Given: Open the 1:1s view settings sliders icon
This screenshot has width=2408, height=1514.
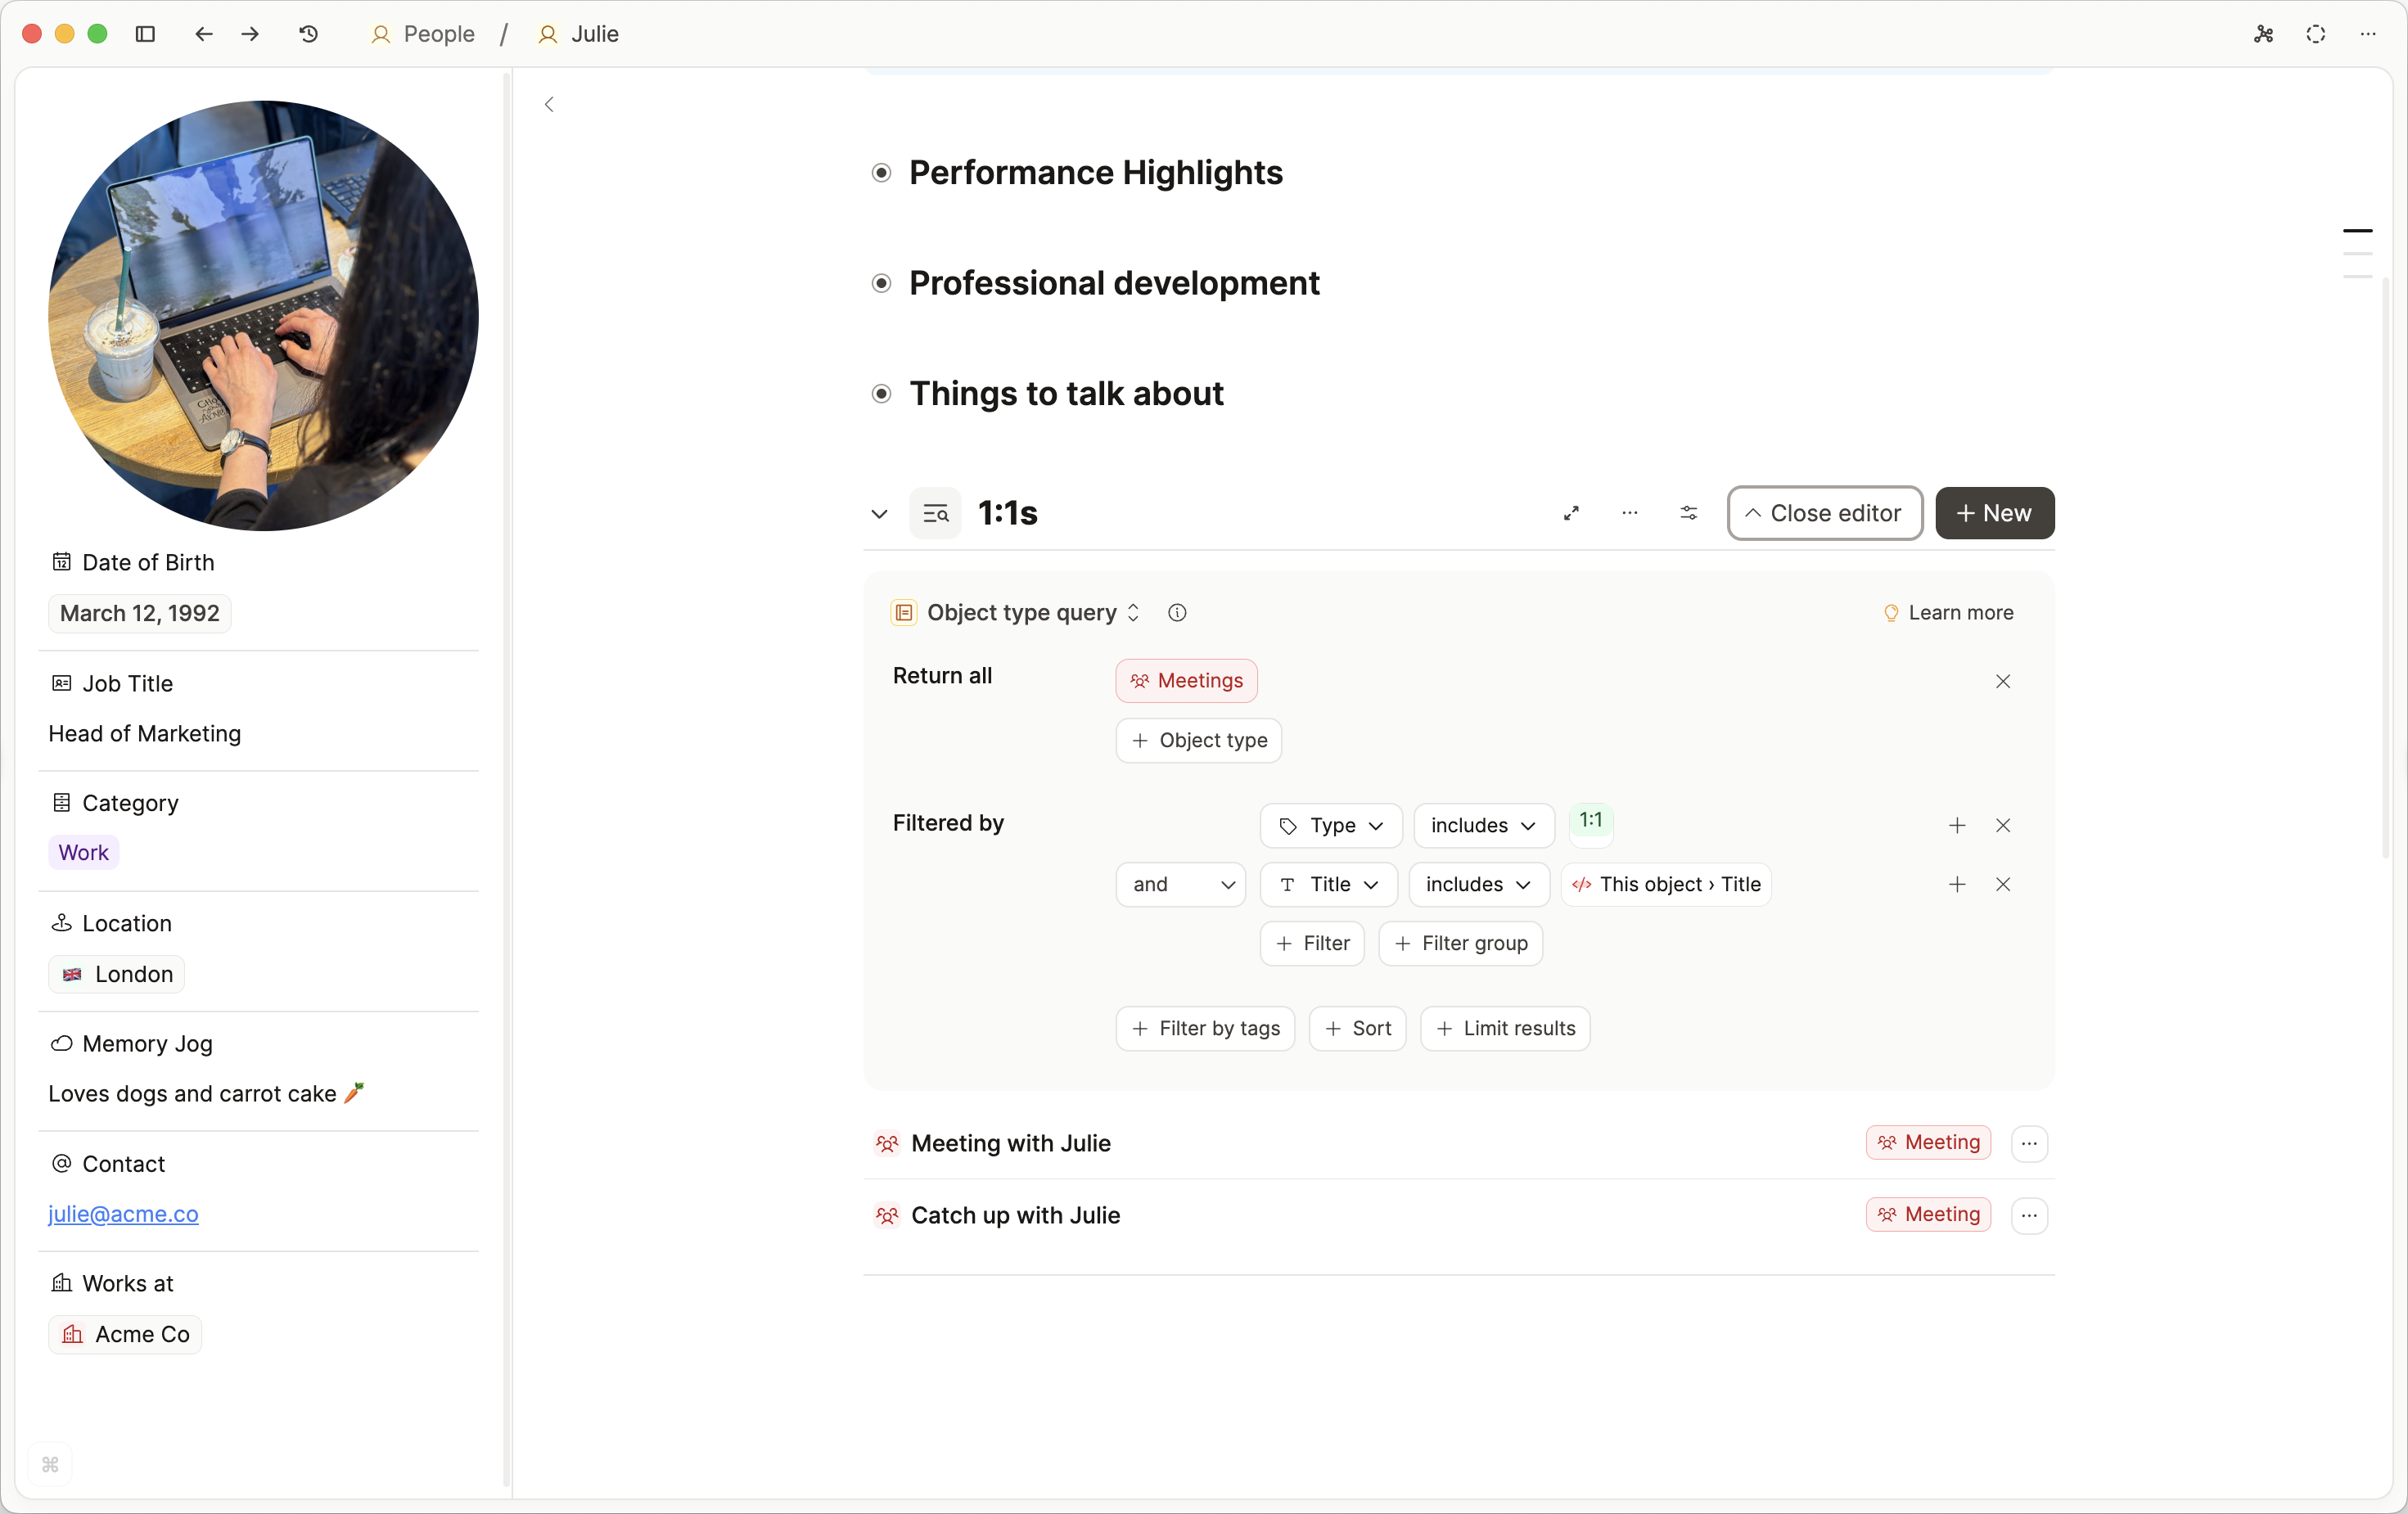Looking at the screenshot, I should (1688, 513).
